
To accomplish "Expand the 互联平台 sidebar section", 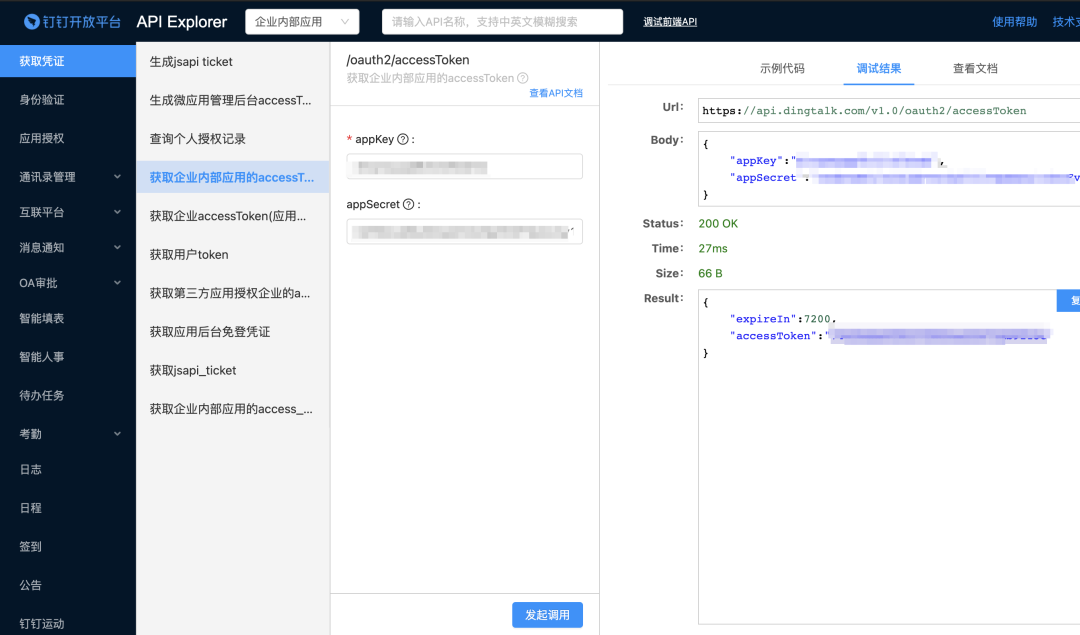I will point(117,212).
